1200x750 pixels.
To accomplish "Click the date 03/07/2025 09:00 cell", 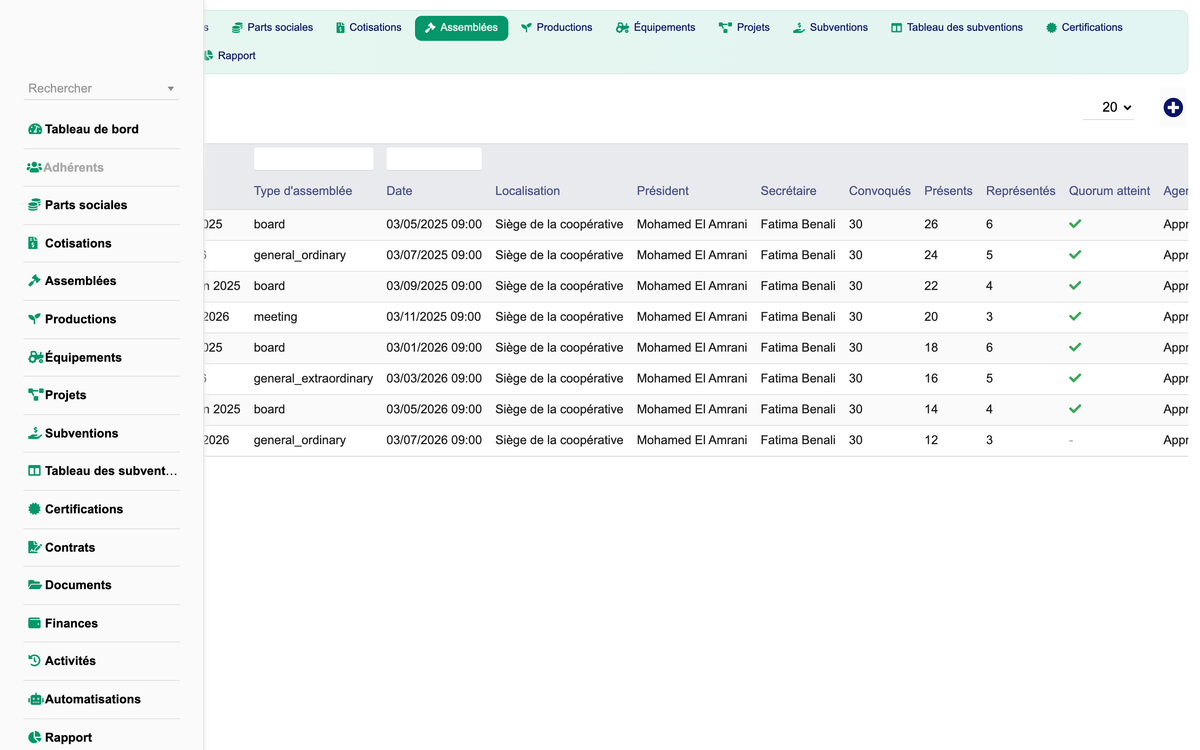I will (434, 255).
